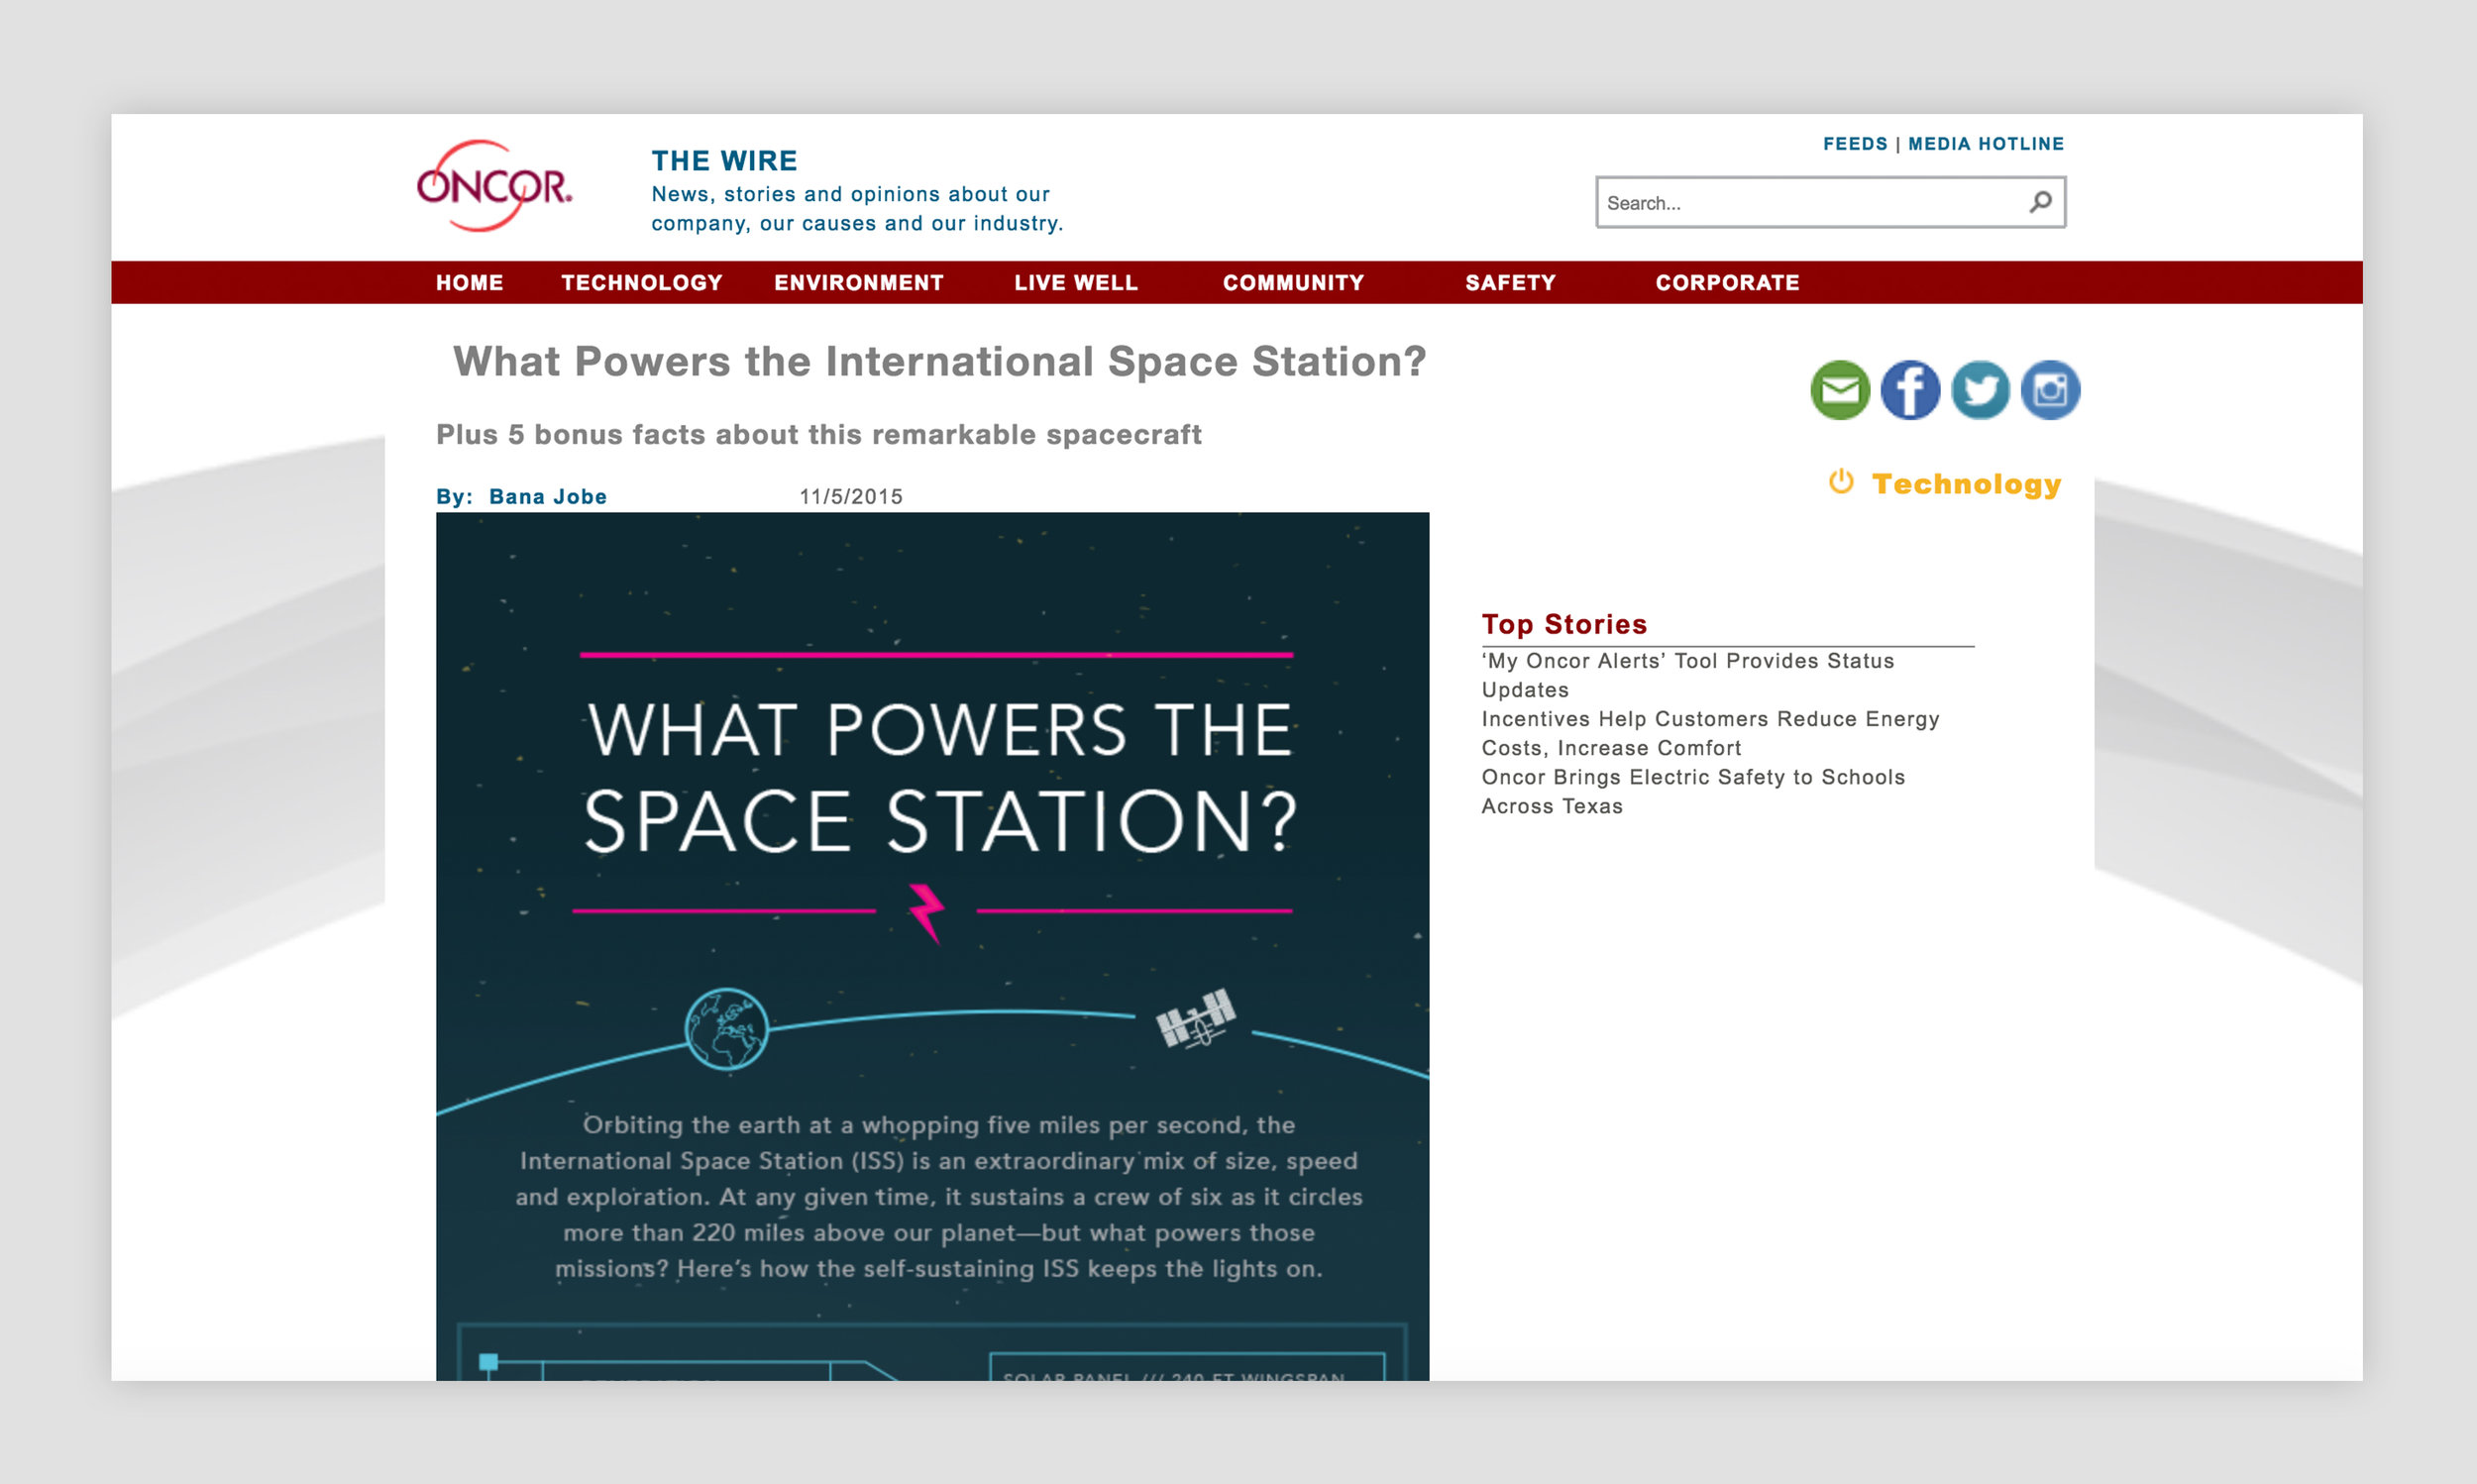Click the search magnifying glass icon
The width and height of the screenshot is (2477, 1484).
(x=2040, y=202)
